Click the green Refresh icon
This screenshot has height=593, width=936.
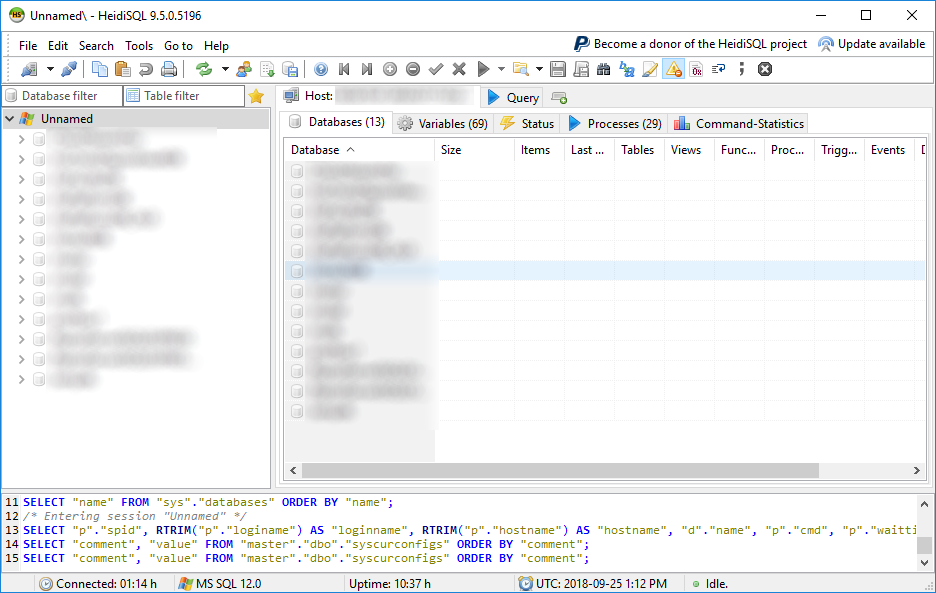[x=204, y=69]
